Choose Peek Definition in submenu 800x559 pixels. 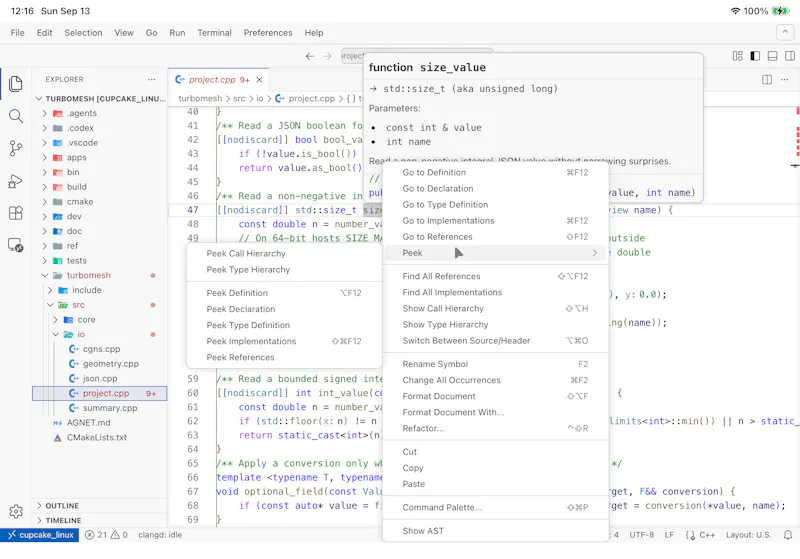coord(284,293)
